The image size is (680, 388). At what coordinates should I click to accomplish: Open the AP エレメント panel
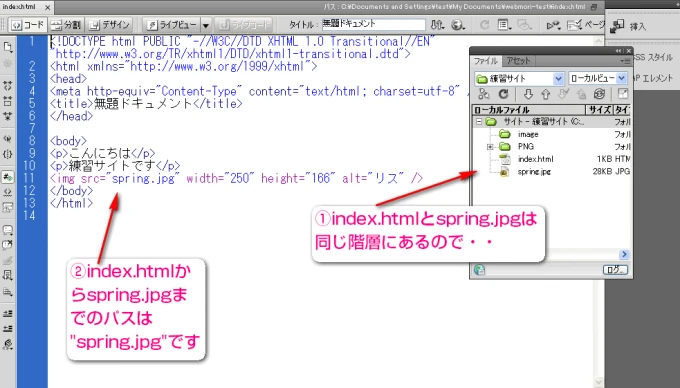[x=653, y=78]
